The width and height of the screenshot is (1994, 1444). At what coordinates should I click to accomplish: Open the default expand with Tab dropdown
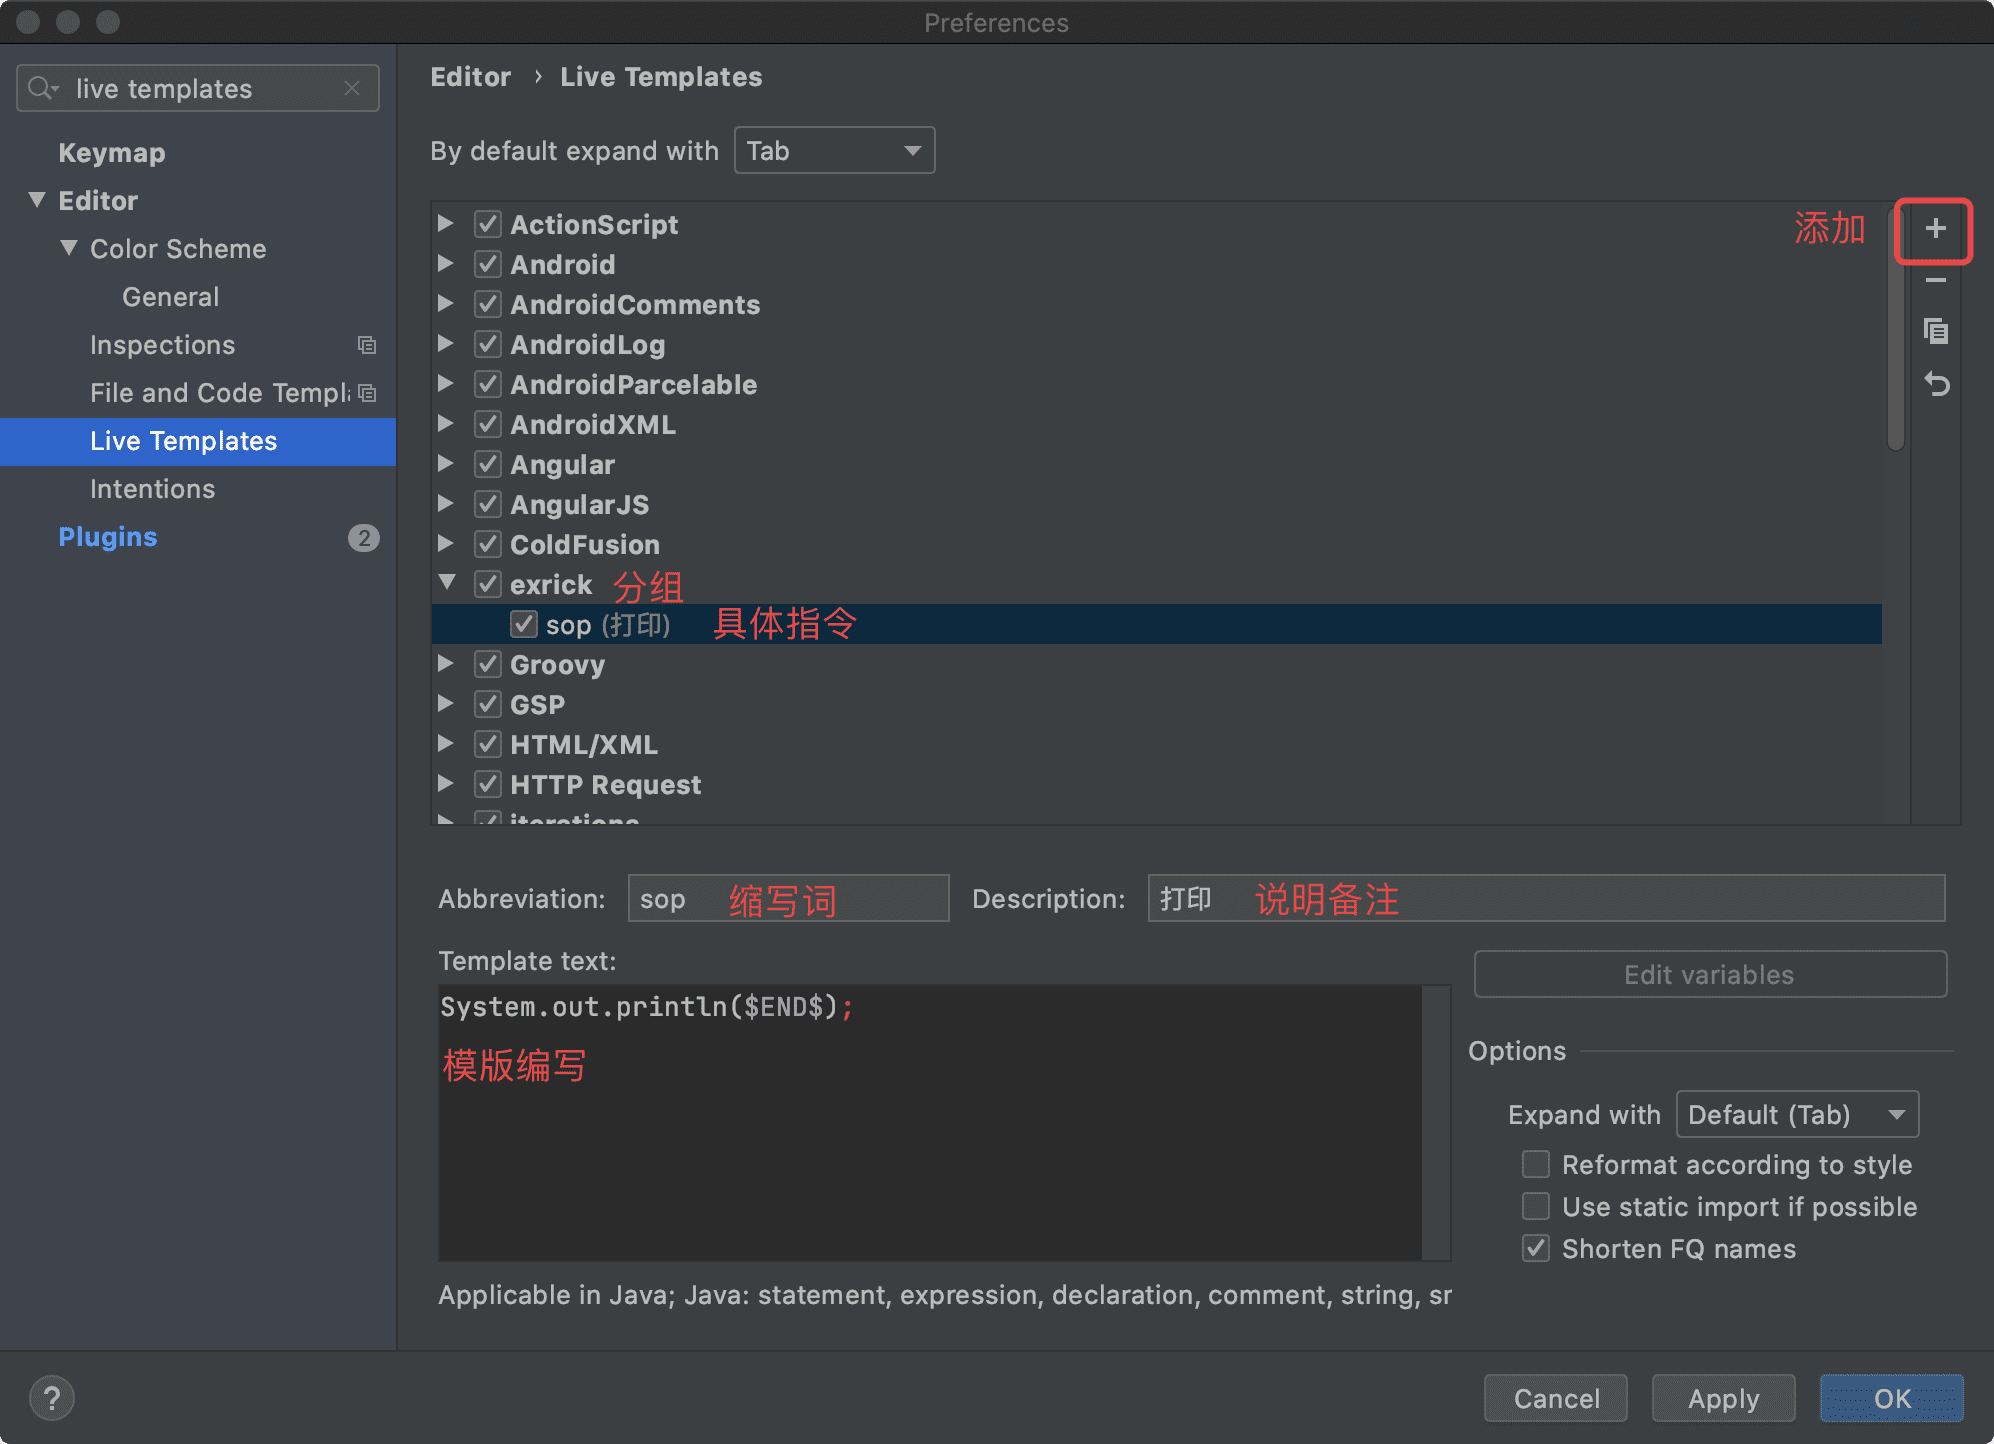(x=834, y=150)
